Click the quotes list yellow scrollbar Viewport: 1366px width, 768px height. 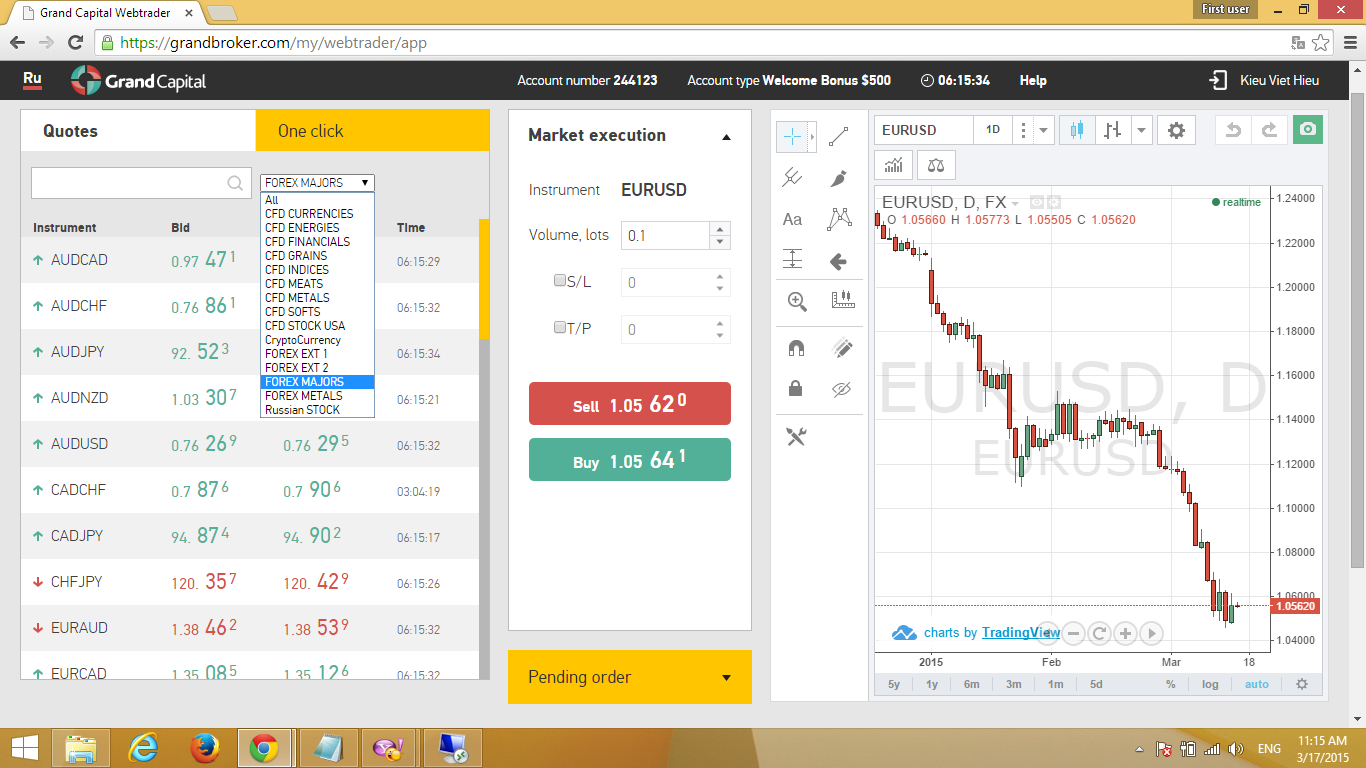484,279
